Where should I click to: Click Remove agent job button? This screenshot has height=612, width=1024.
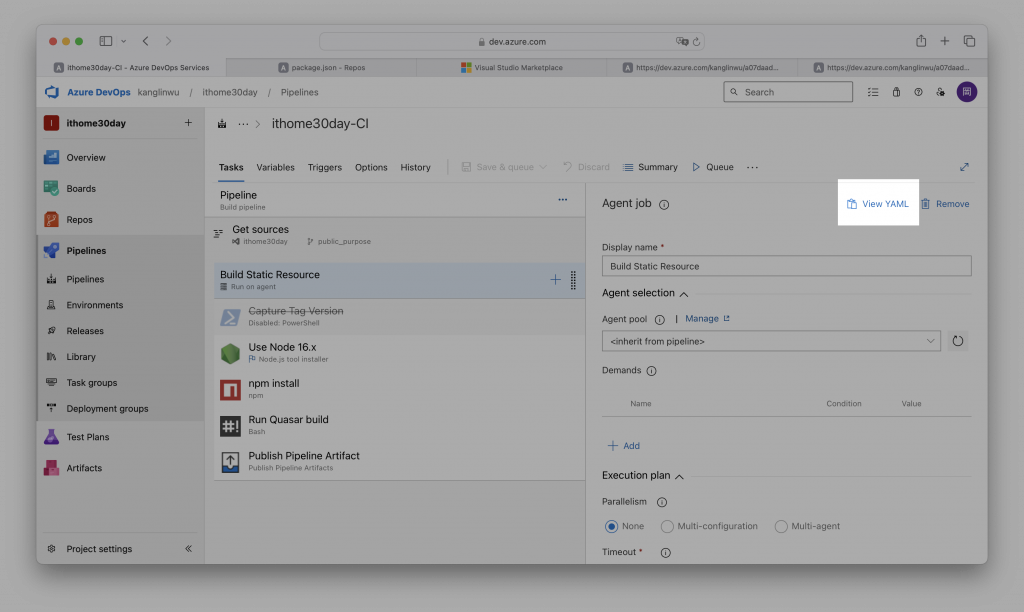(945, 204)
